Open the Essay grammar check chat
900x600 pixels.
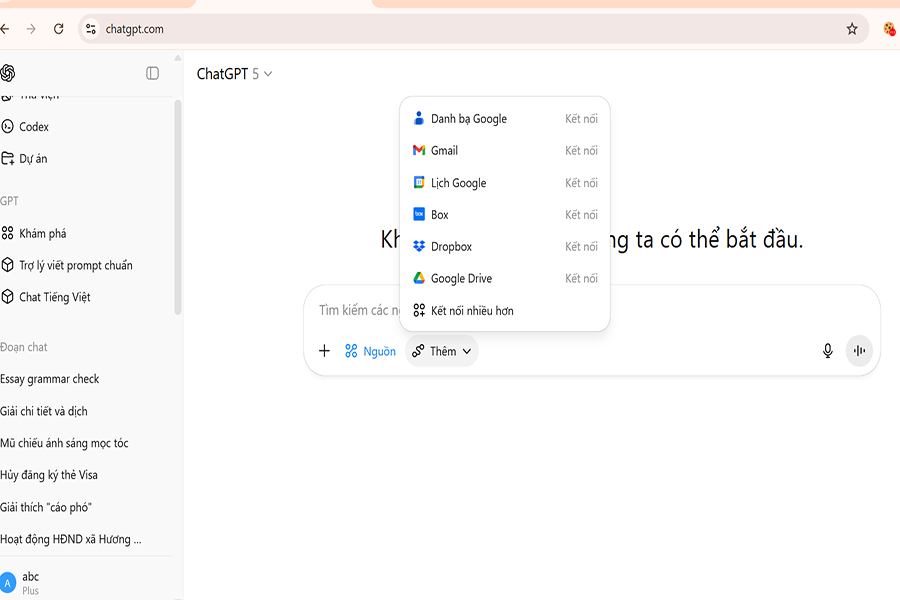coord(50,379)
